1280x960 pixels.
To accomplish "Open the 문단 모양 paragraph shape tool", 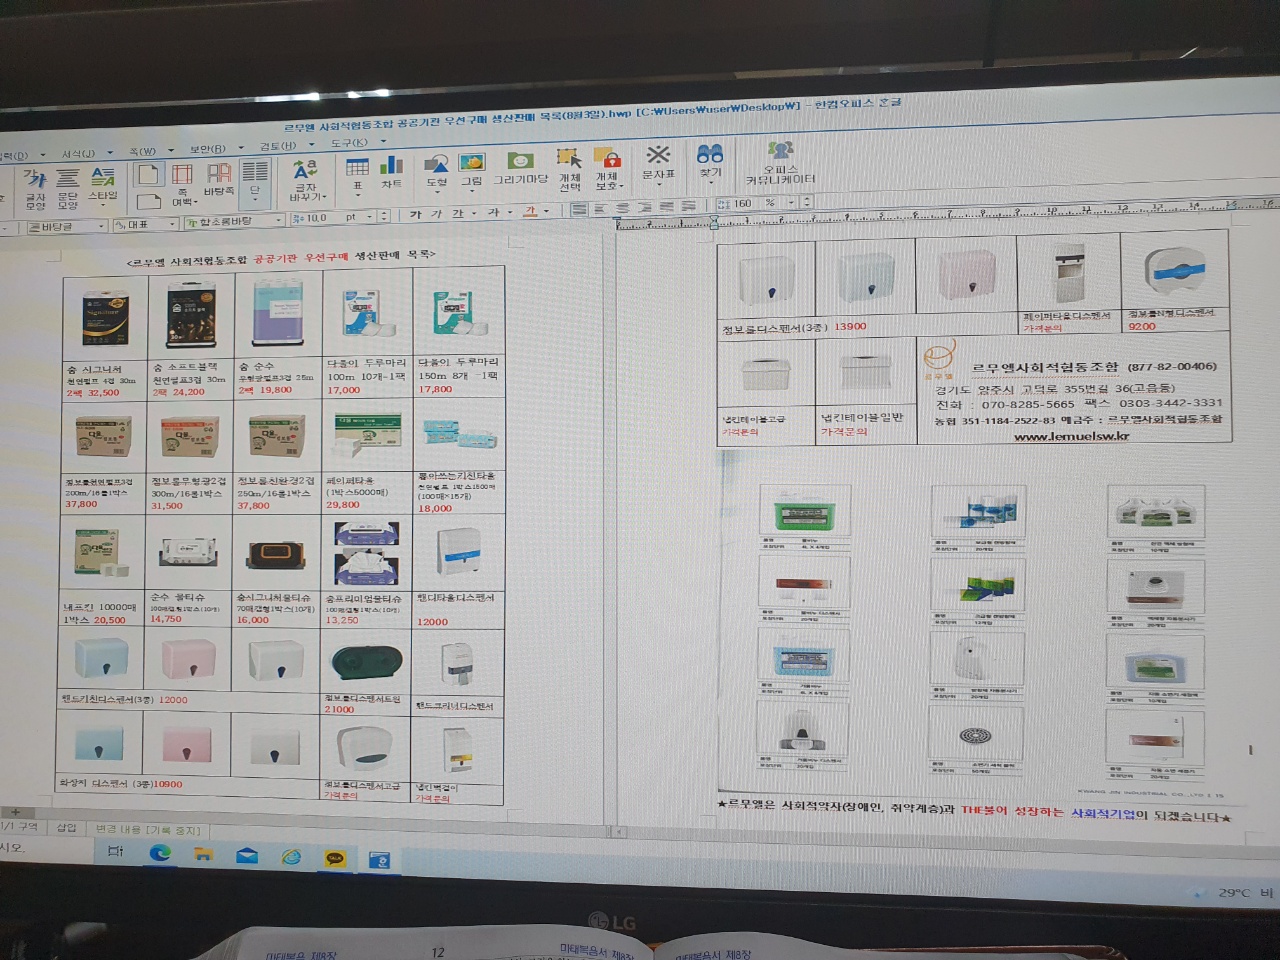I will click(x=68, y=188).
